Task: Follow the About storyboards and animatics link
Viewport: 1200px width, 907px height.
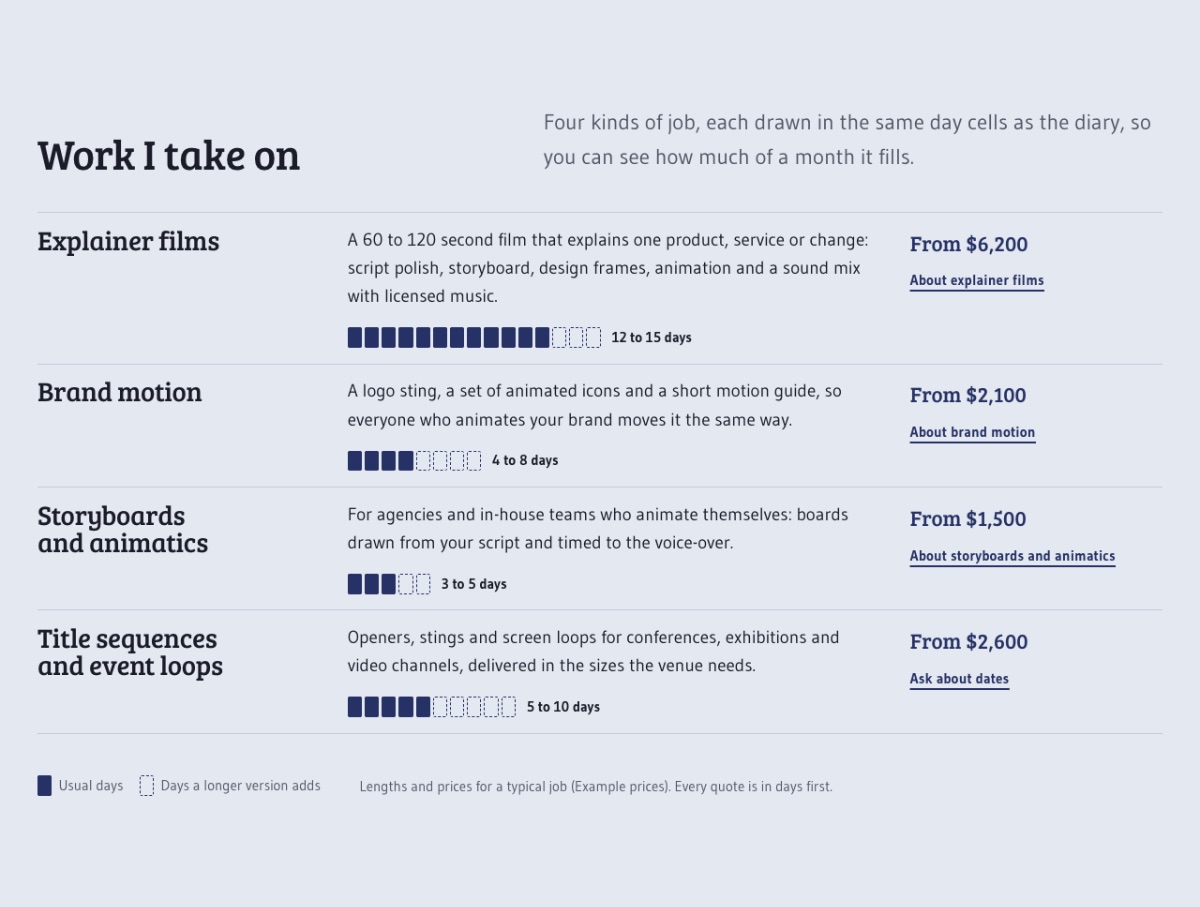Action: coord(1012,556)
